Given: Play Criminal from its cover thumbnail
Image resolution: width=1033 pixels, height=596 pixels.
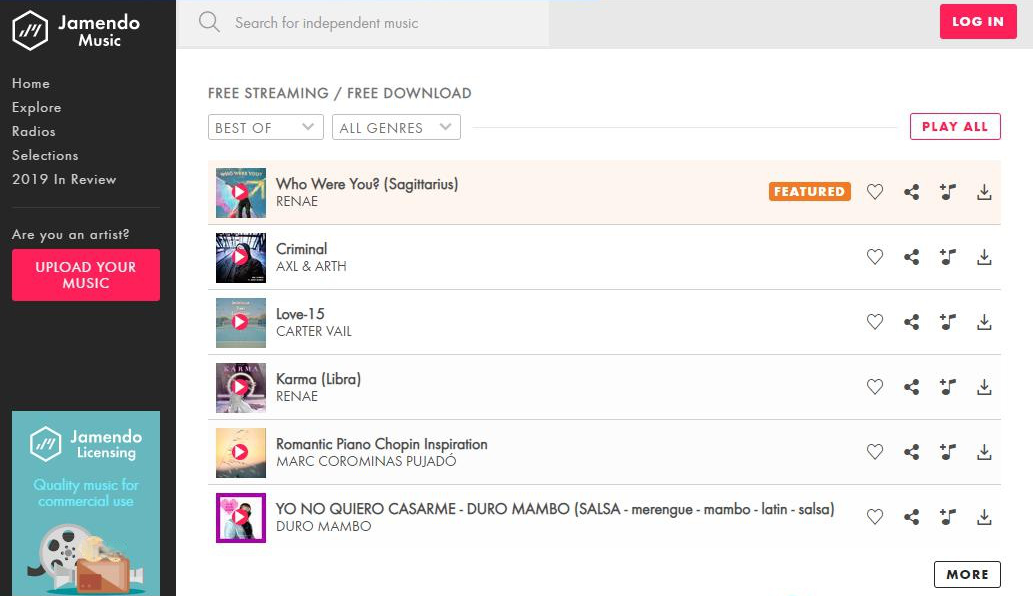Looking at the screenshot, I should pyautogui.click(x=240, y=257).
